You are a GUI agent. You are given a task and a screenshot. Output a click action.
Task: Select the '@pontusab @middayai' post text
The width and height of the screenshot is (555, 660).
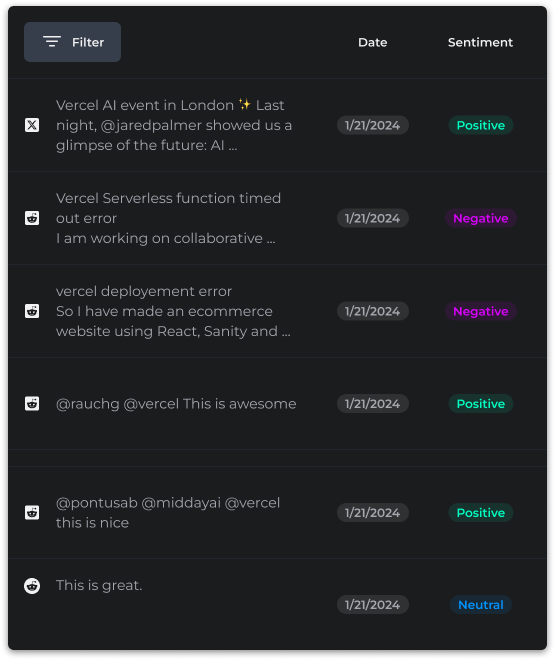168,513
